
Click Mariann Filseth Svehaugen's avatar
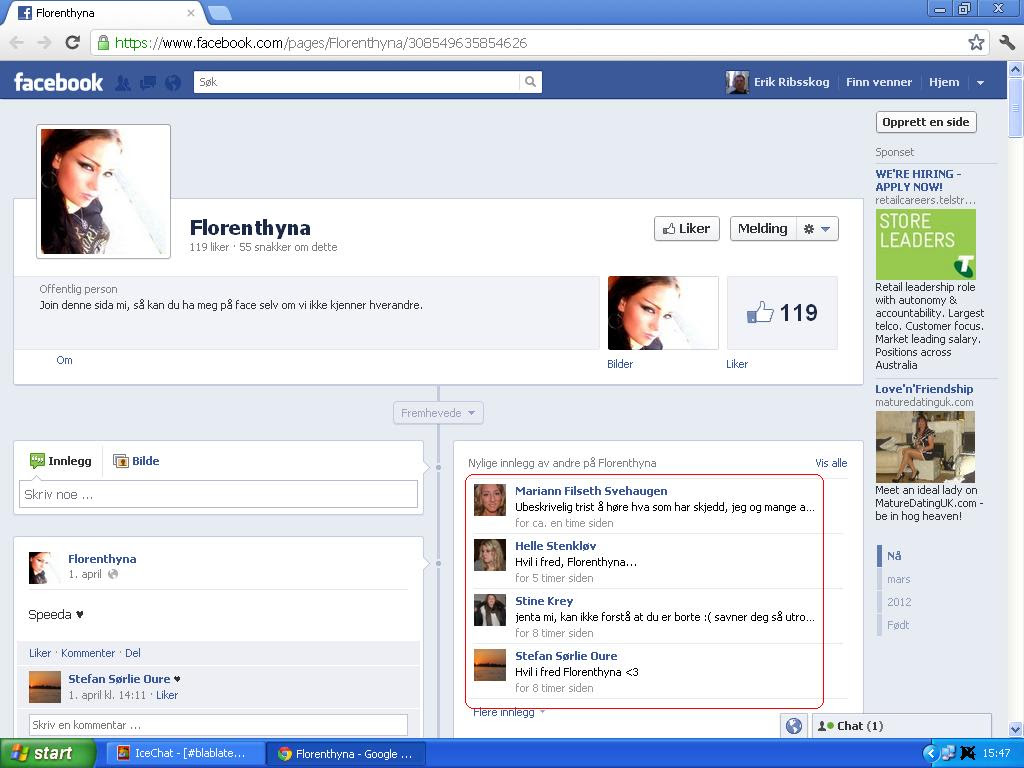(x=490, y=500)
